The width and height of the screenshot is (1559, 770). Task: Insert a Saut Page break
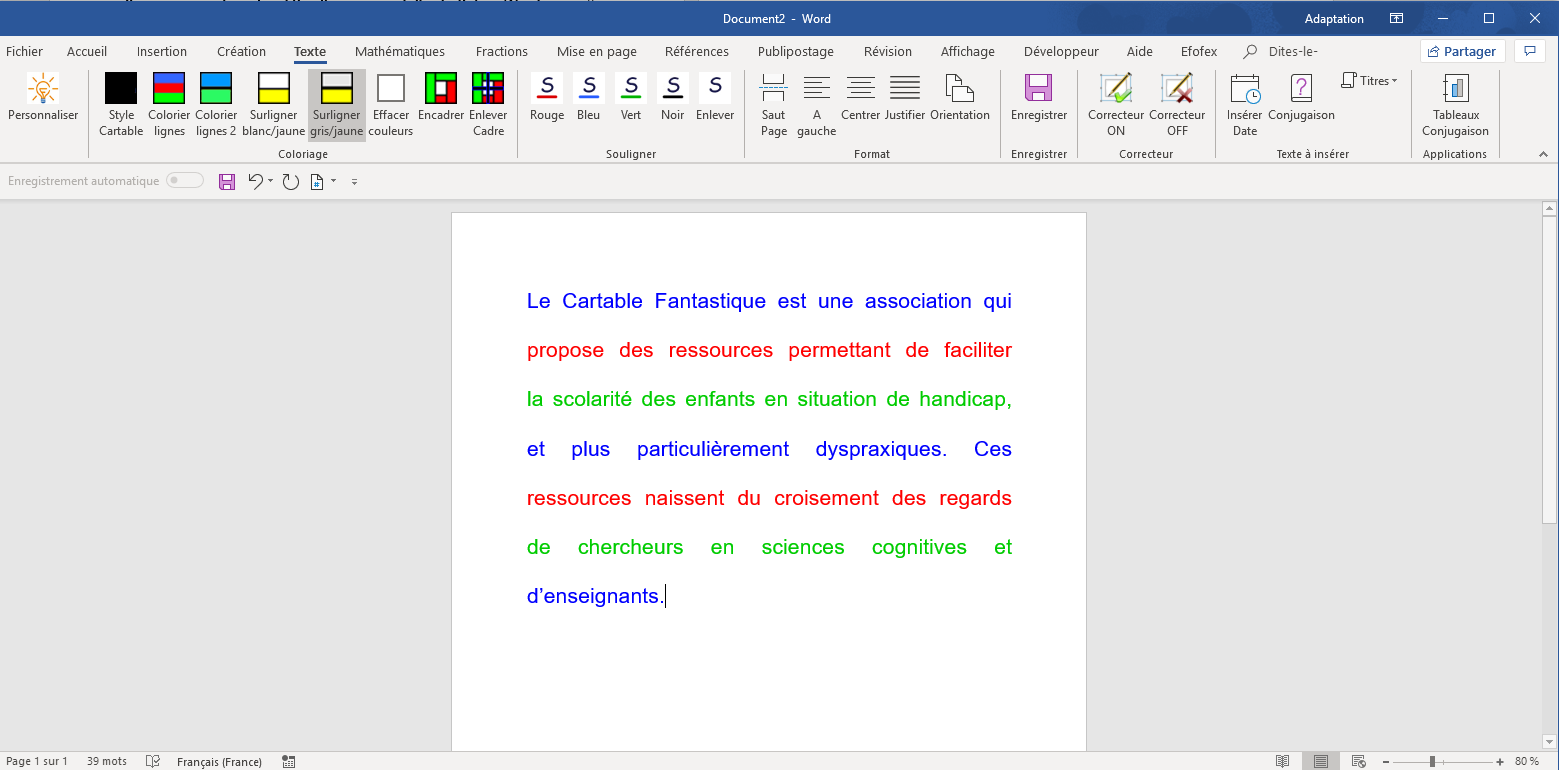[773, 105]
